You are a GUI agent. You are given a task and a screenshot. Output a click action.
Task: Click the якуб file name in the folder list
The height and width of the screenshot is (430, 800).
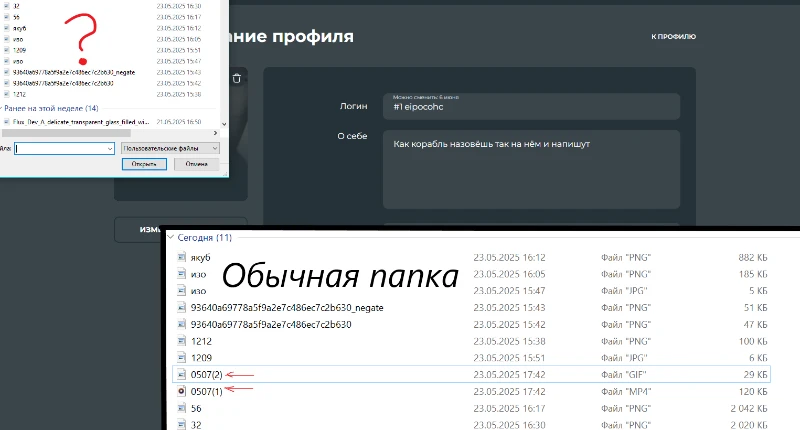coord(201,258)
